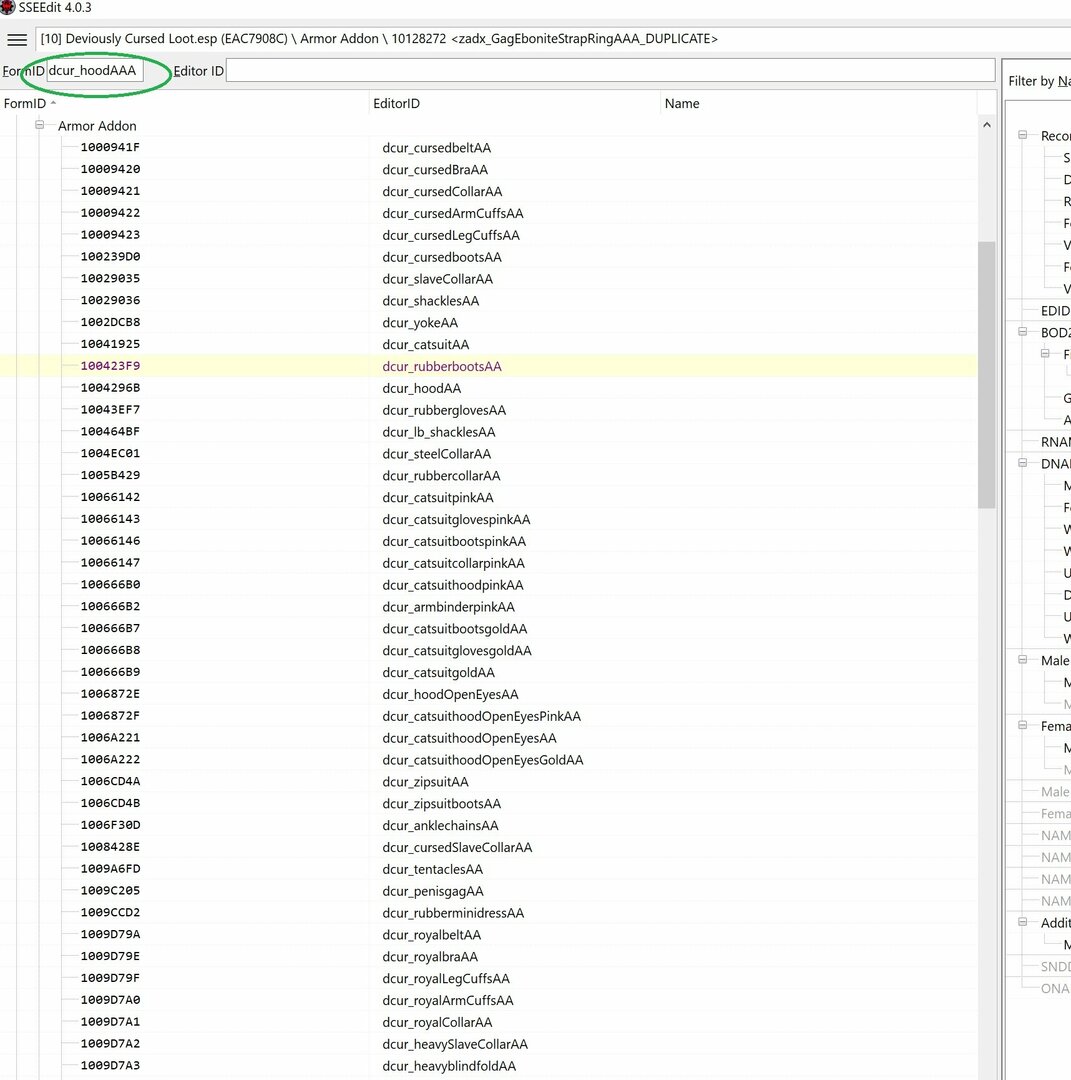1071x1080 pixels.
Task: Select dcur_royalLegCuffsAA record
Action: [489, 979]
